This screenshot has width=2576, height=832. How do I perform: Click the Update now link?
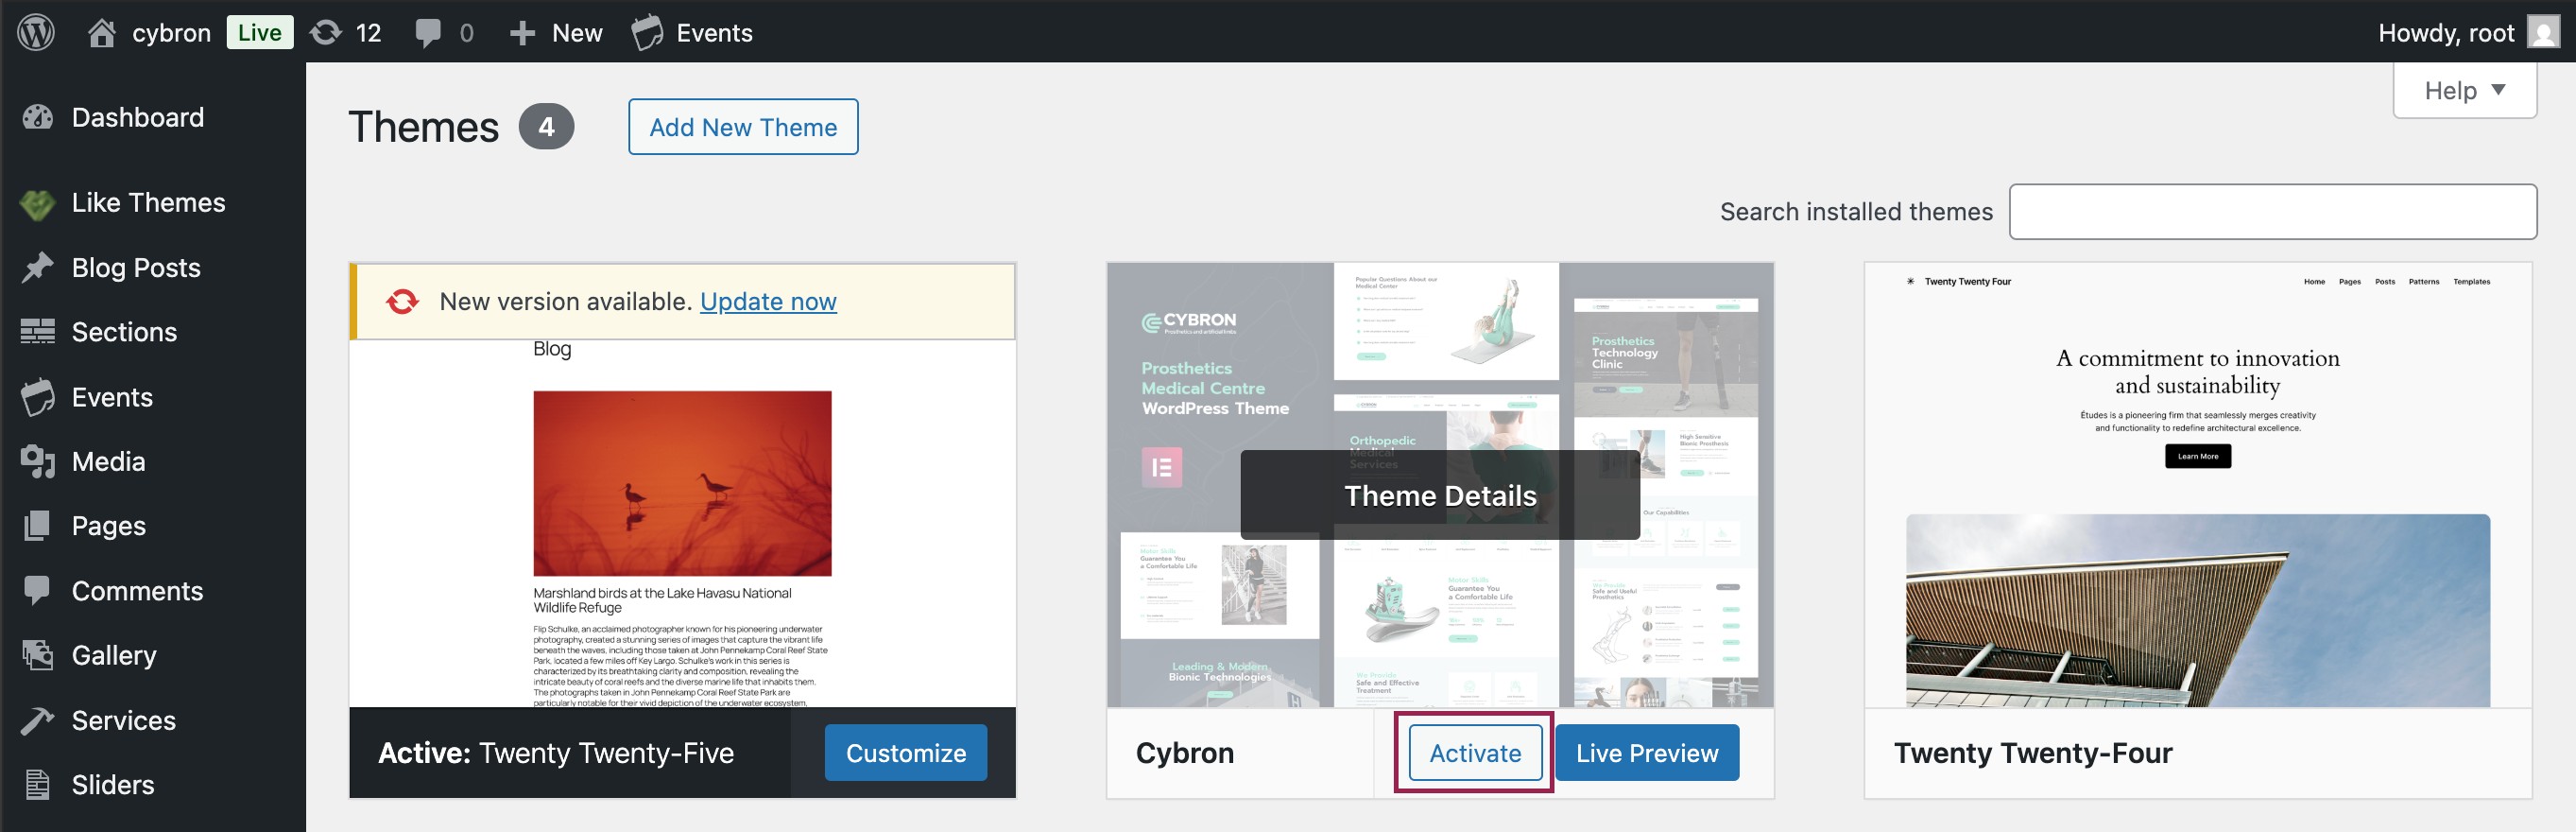[x=768, y=301]
